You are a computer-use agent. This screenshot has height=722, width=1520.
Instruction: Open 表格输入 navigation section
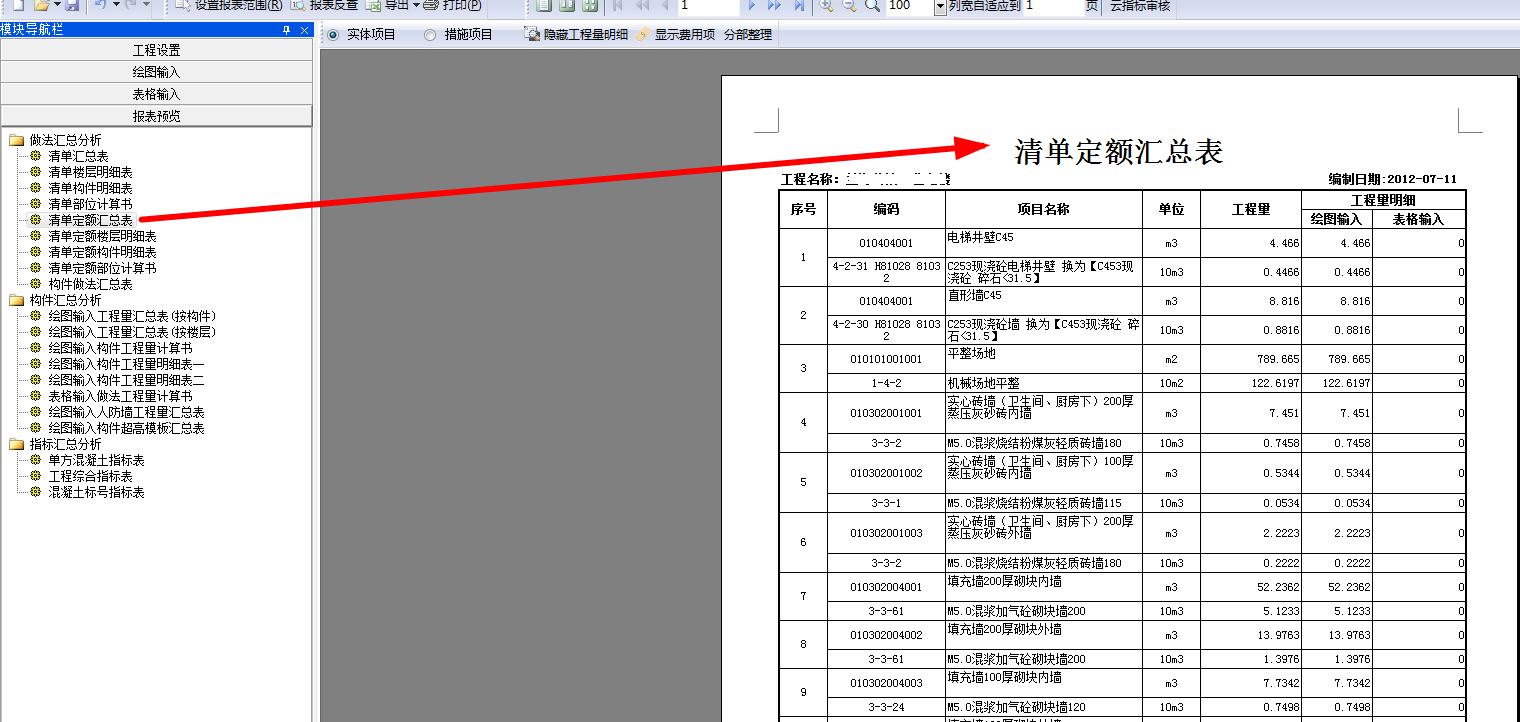156,94
